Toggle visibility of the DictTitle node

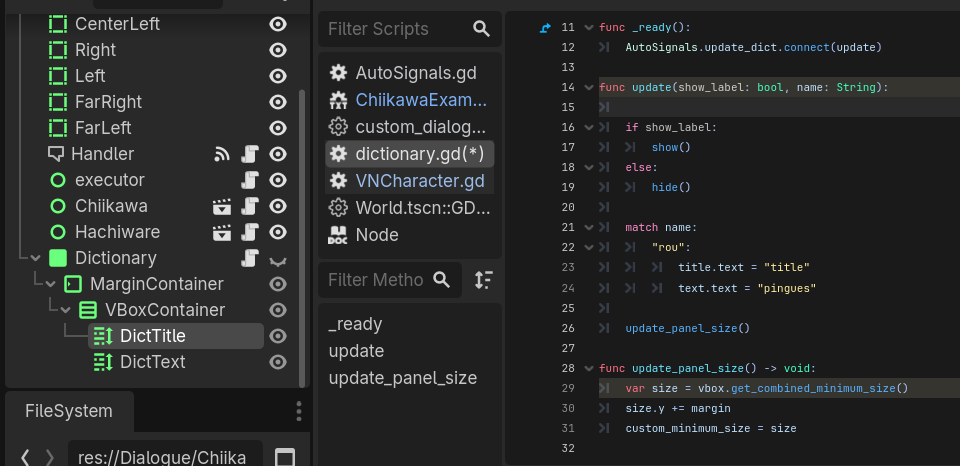[x=279, y=336]
